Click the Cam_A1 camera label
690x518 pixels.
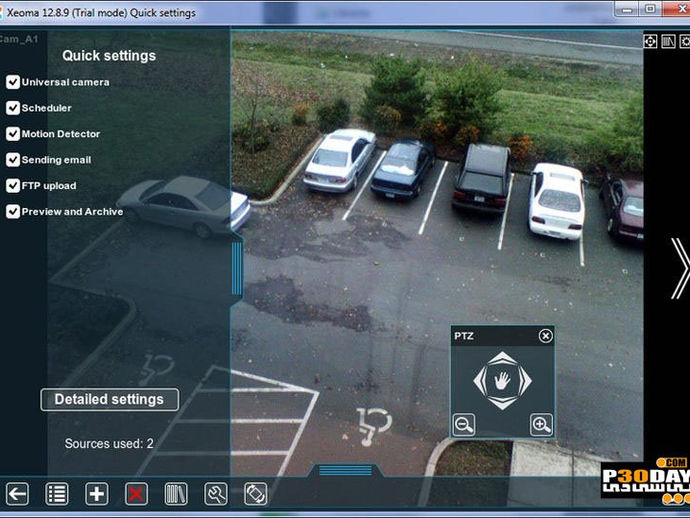(x=18, y=39)
